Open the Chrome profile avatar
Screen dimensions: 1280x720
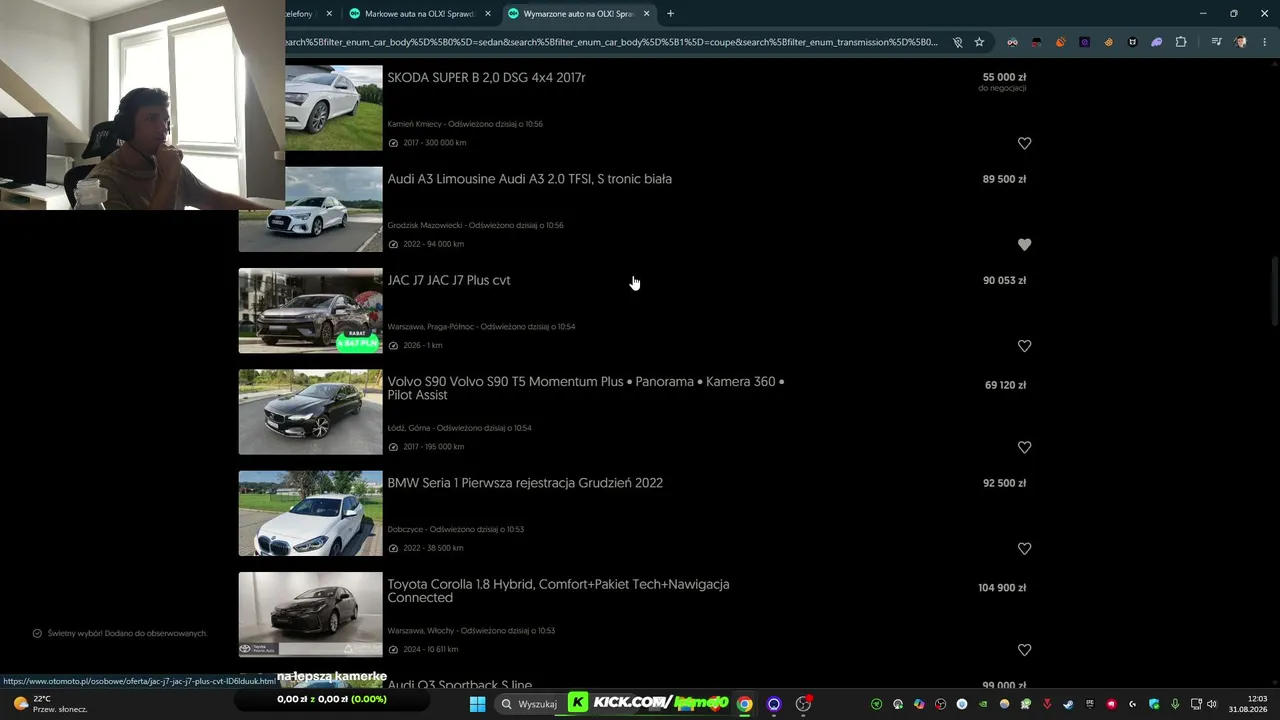[x=1241, y=42]
